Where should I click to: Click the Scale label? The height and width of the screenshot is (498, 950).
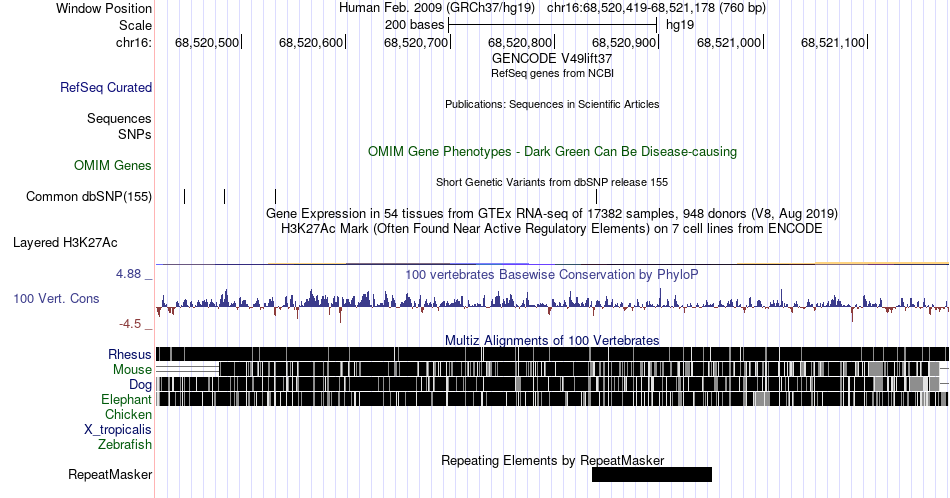tap(135, 25)
